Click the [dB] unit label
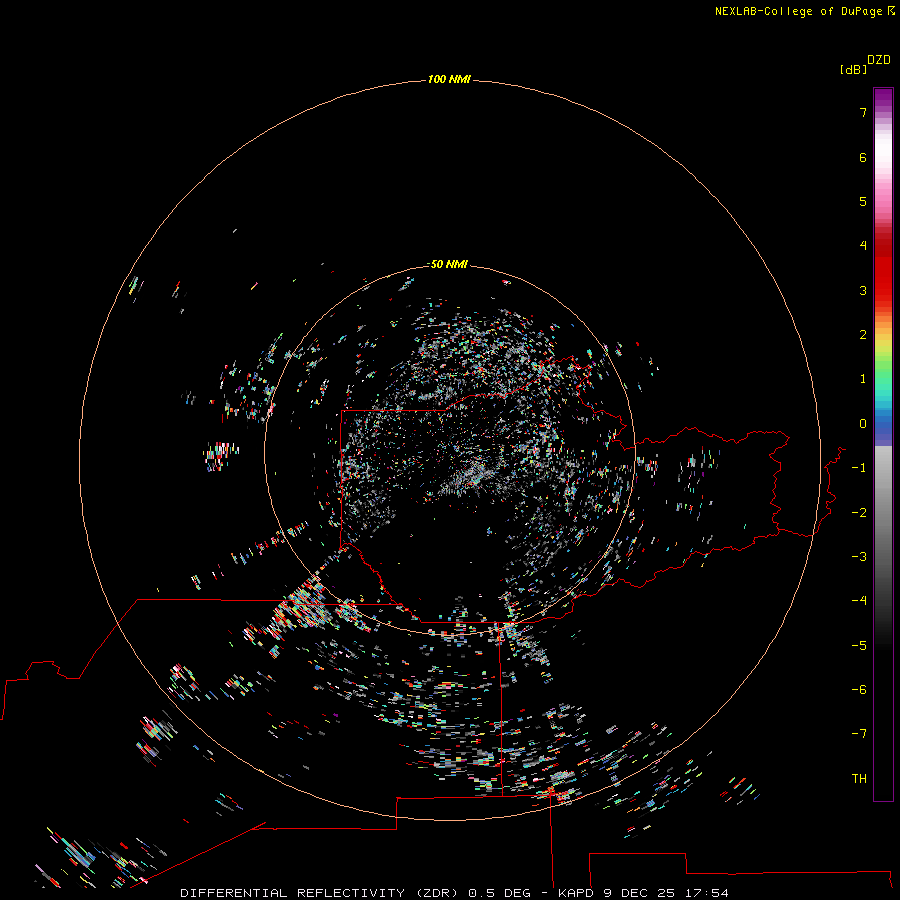Image resolution: width=900 pixels, height=900 pixels. point(853,69)
